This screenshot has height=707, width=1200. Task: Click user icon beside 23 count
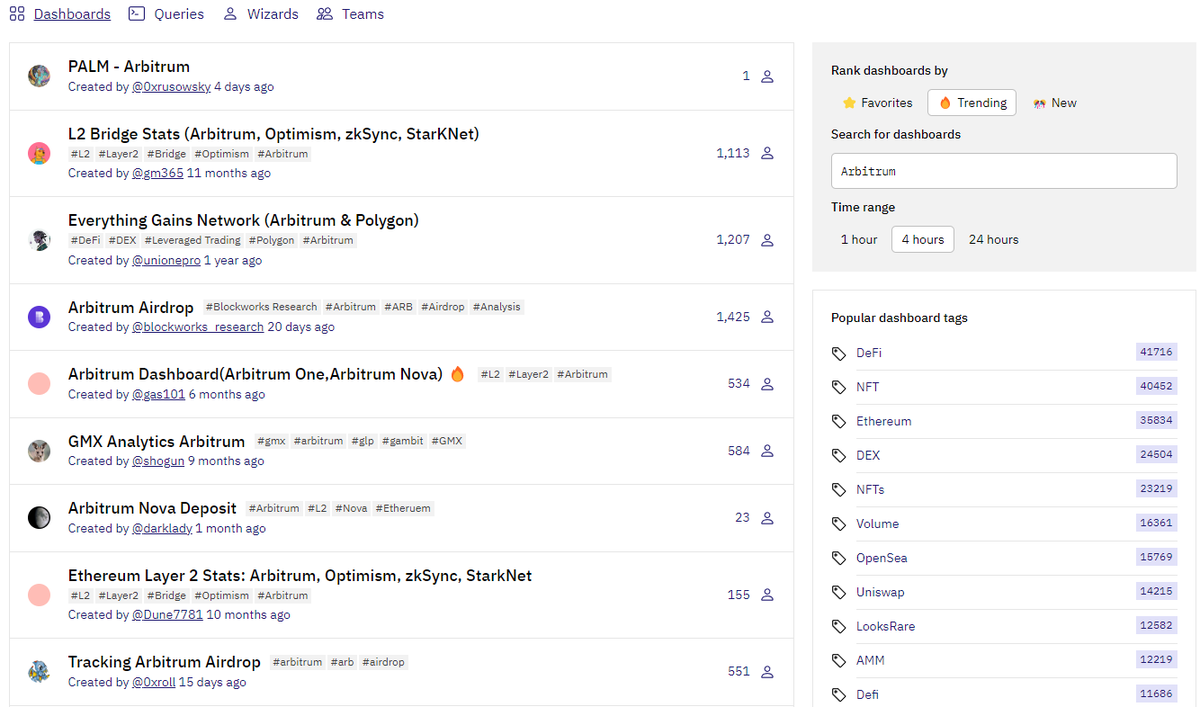coord(767,518)
